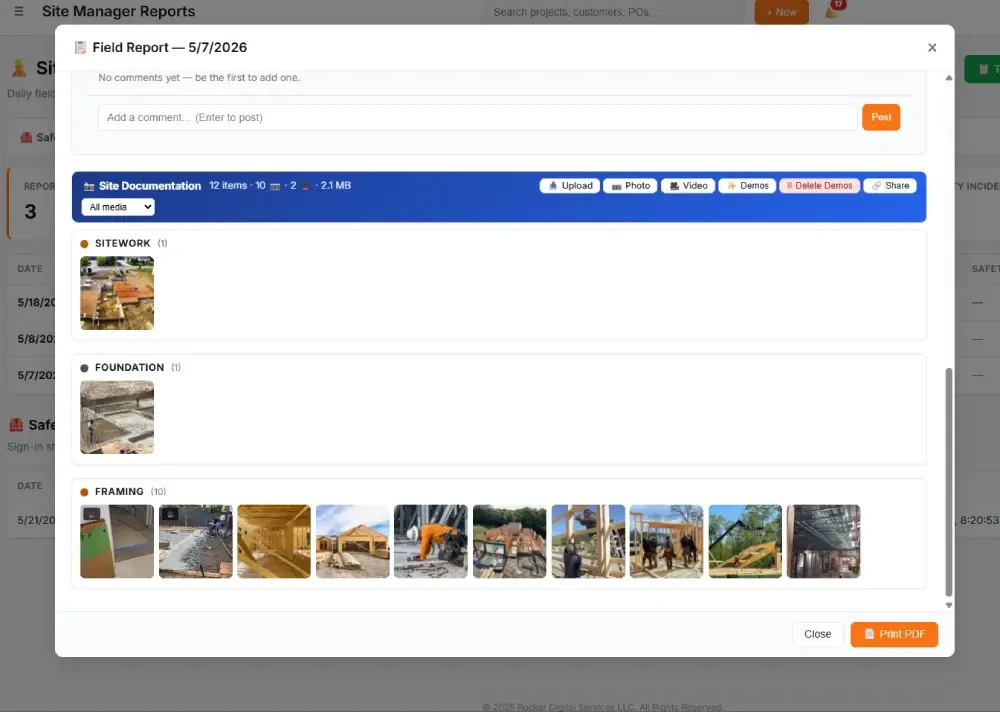Click the "Field Report — 5/7/2026" dialog title
The width and height of the screenshot is (1000, 712).
pos(170,48)
